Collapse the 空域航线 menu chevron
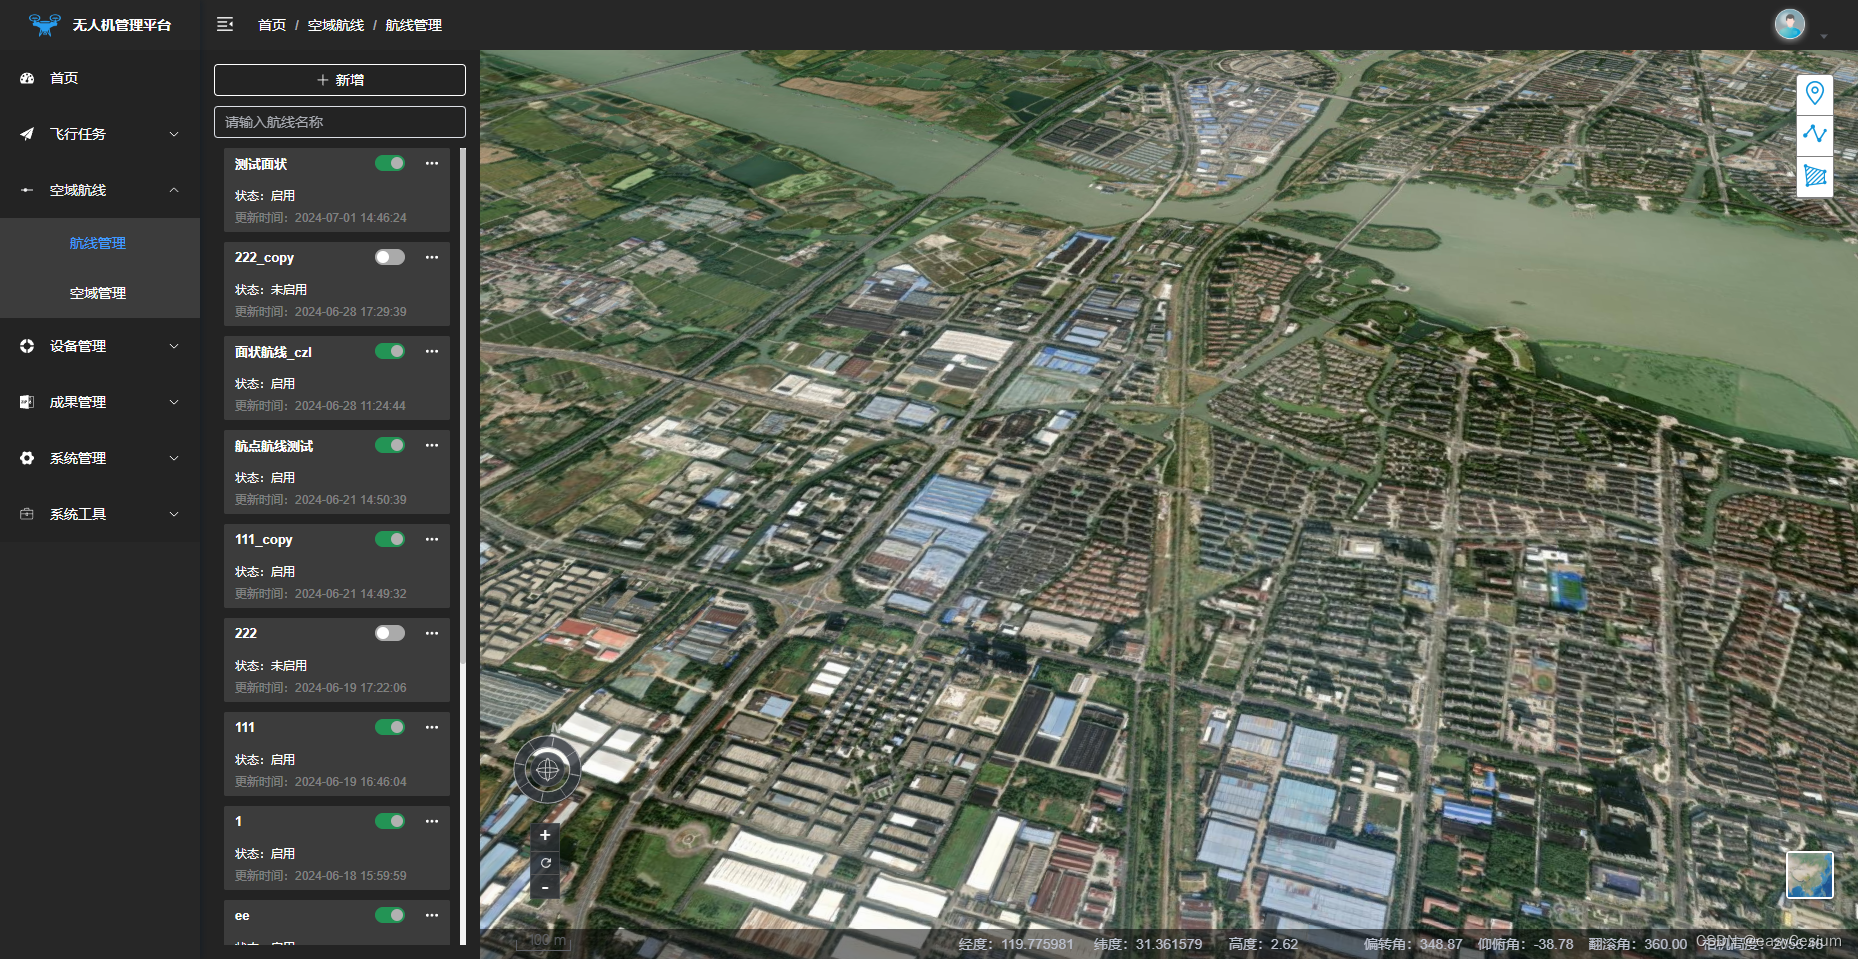This screenshot has height=959, width=1858. tap(174, 190)
